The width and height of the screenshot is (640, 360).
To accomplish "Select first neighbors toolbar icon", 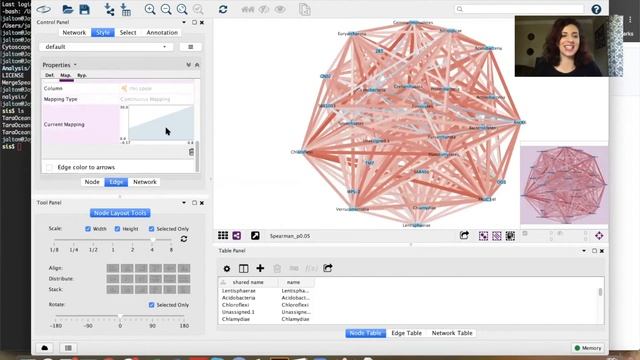I will 247,9.
